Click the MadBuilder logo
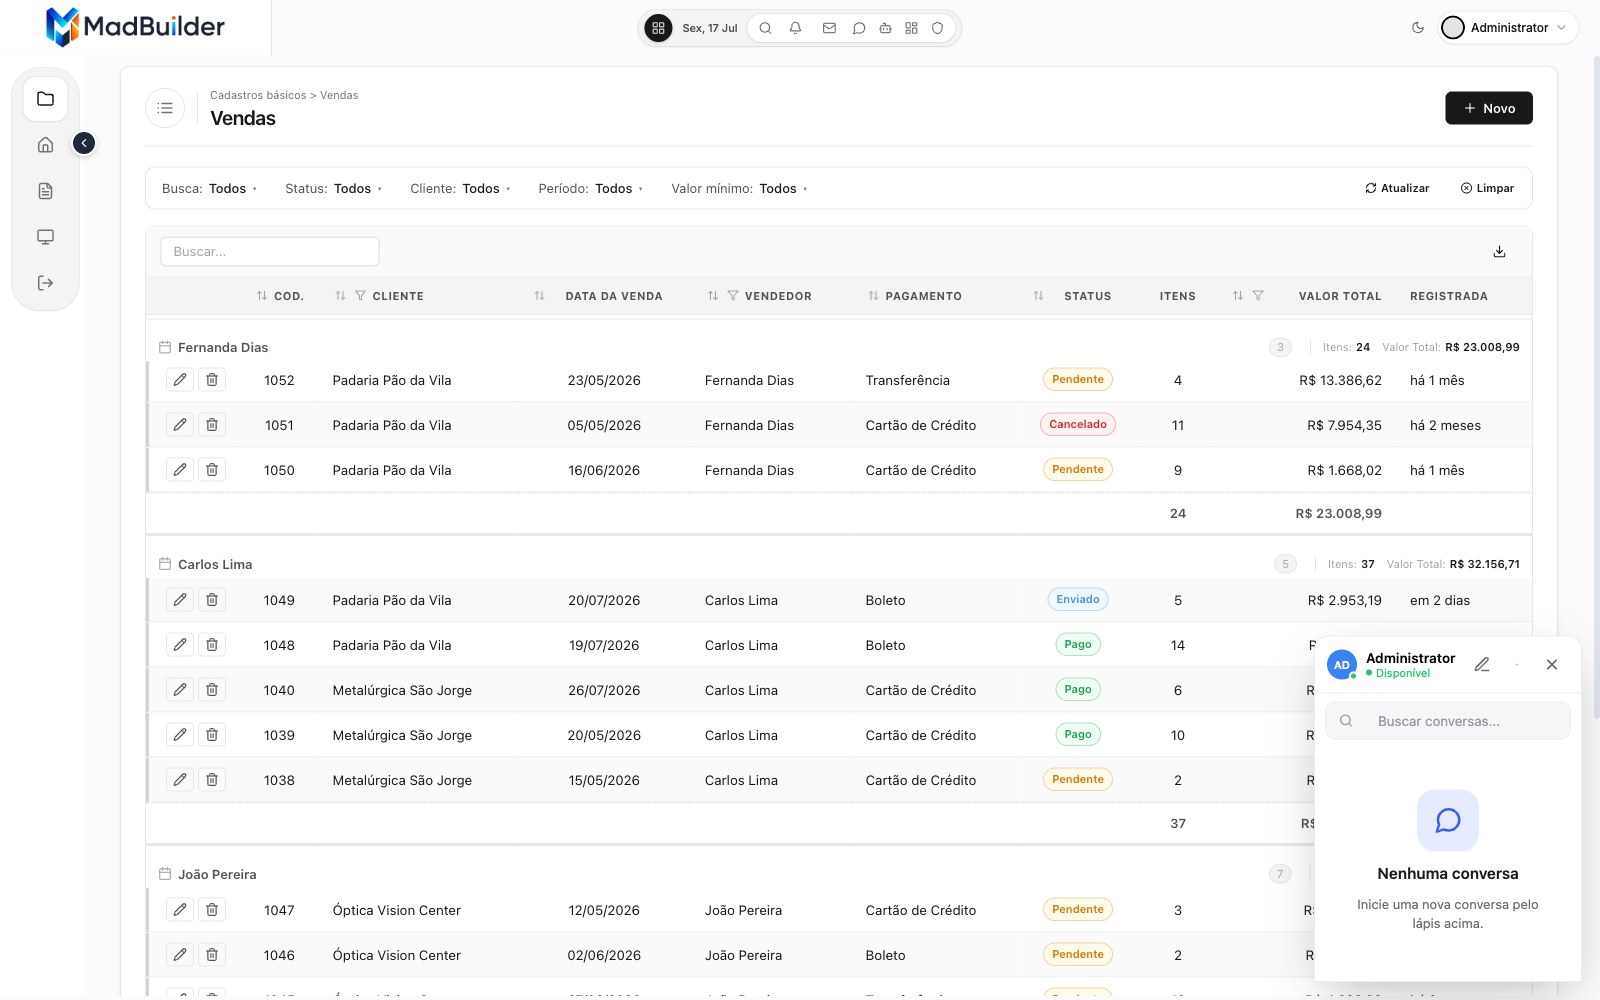The width and height of the screenshot is (1600, 1000). [135, 27]
